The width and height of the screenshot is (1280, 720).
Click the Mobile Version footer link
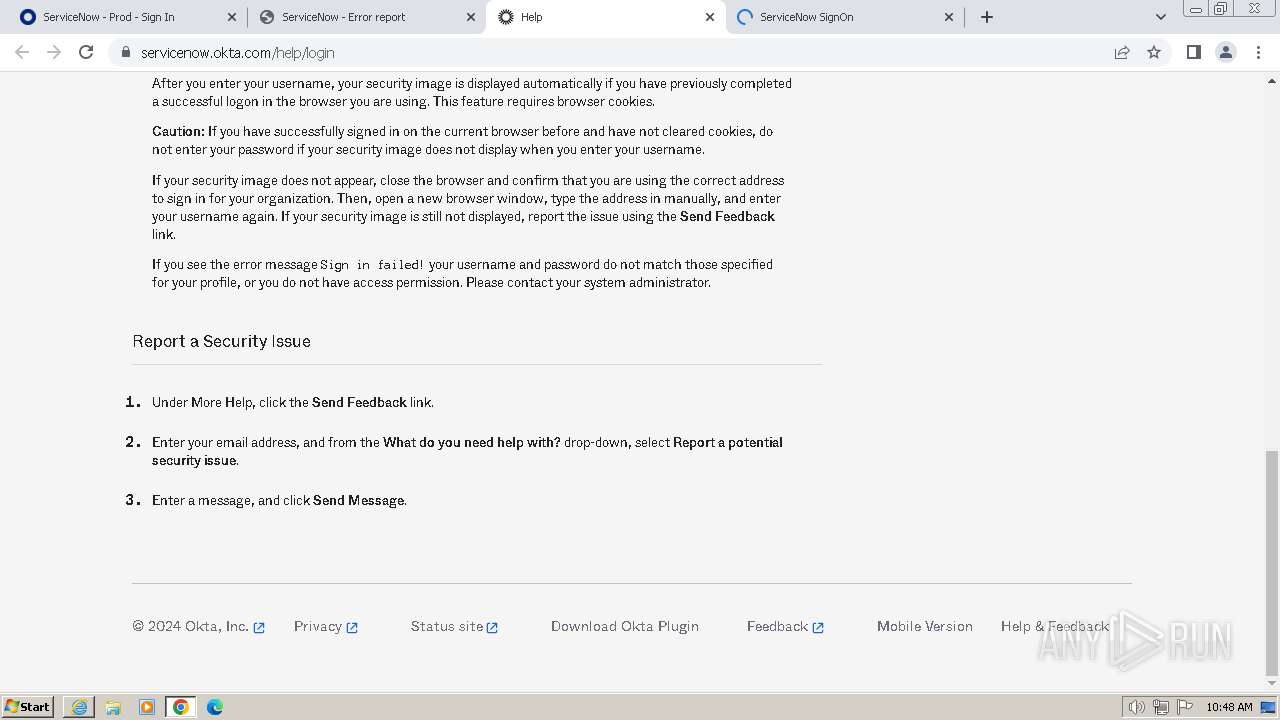924,626
